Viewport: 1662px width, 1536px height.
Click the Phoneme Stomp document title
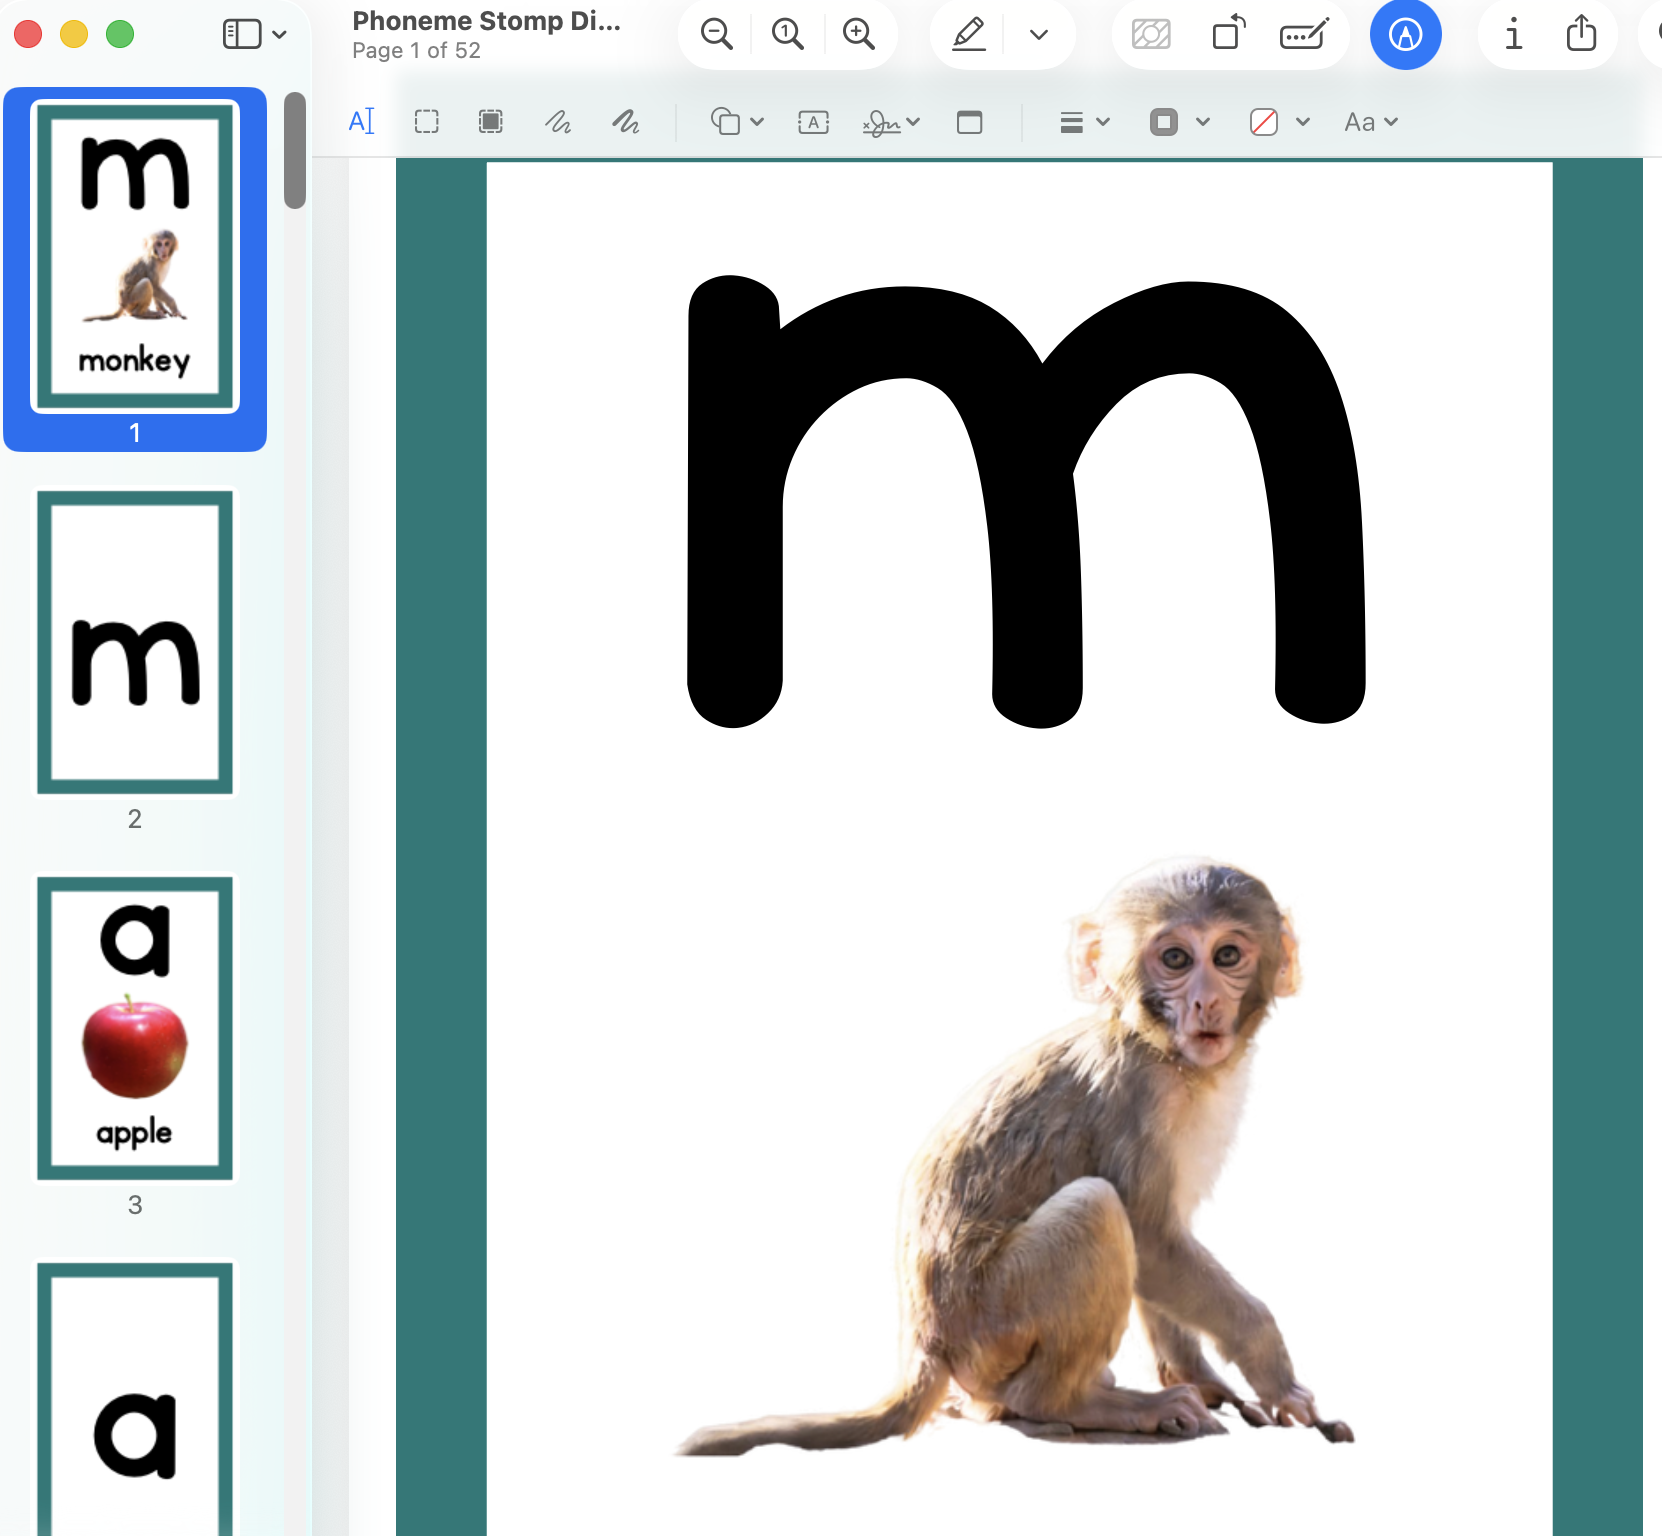click(486, 21)
